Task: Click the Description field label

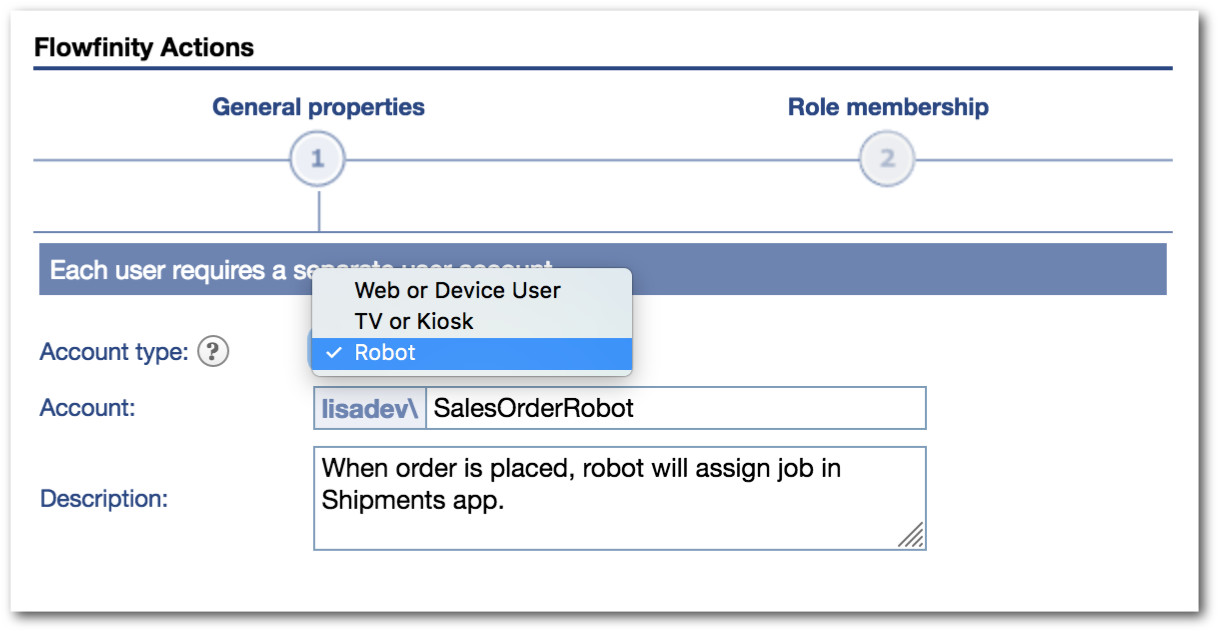Action: [104, 498]
